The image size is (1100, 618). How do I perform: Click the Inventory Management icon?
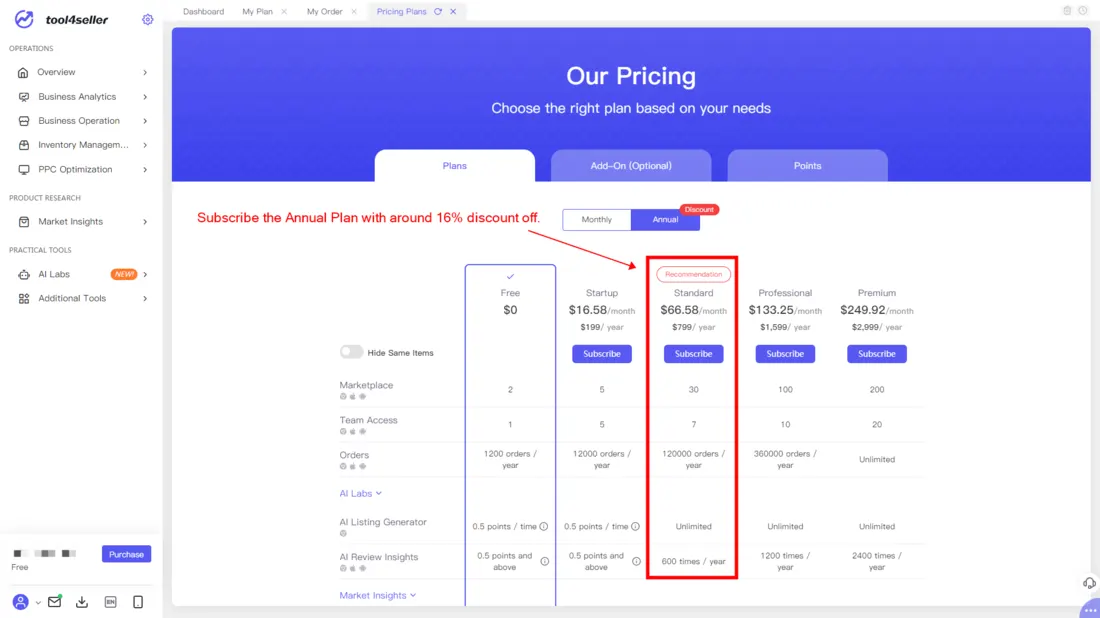[22, 145]
